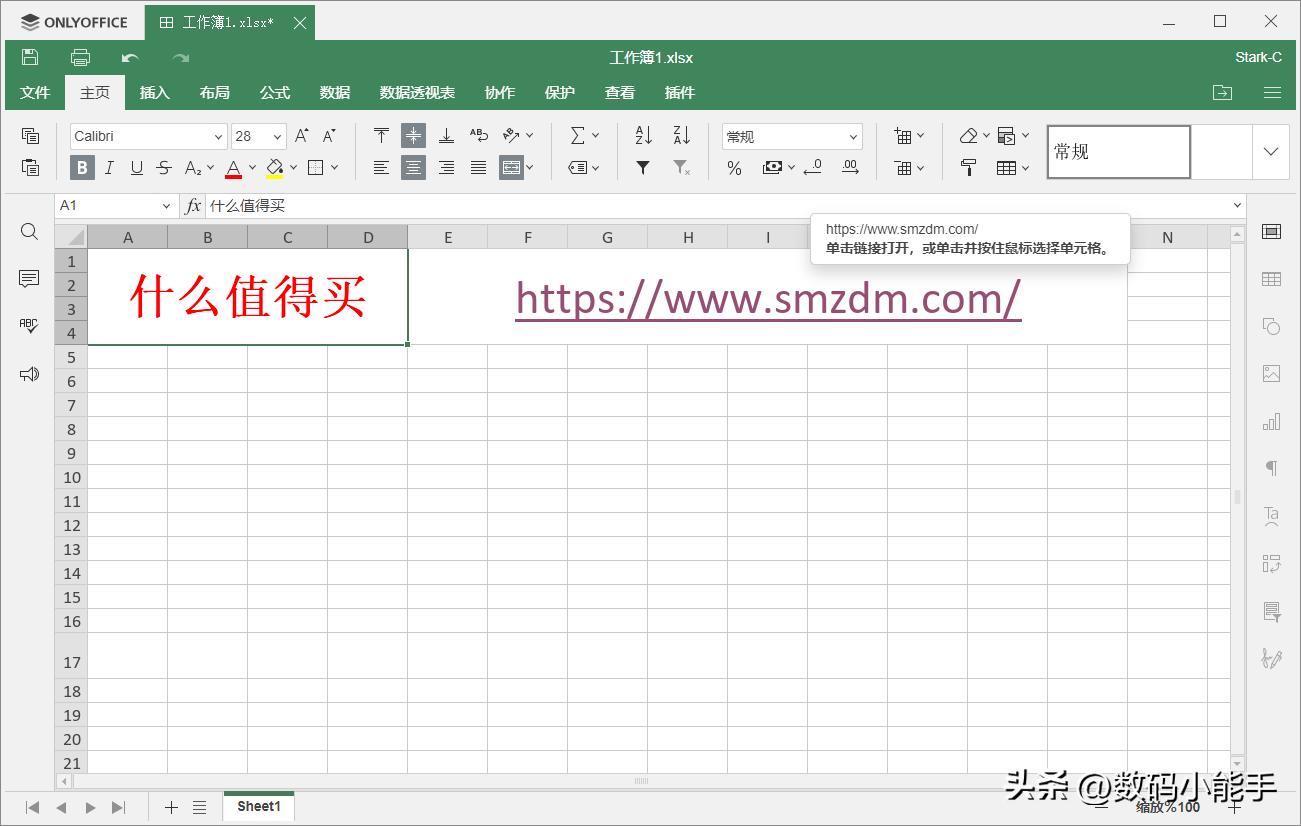The height and width of the screenshot is (826, 1301).
Task: Open Text Art settings in the right sidebar
Action: coord(1271,515)
